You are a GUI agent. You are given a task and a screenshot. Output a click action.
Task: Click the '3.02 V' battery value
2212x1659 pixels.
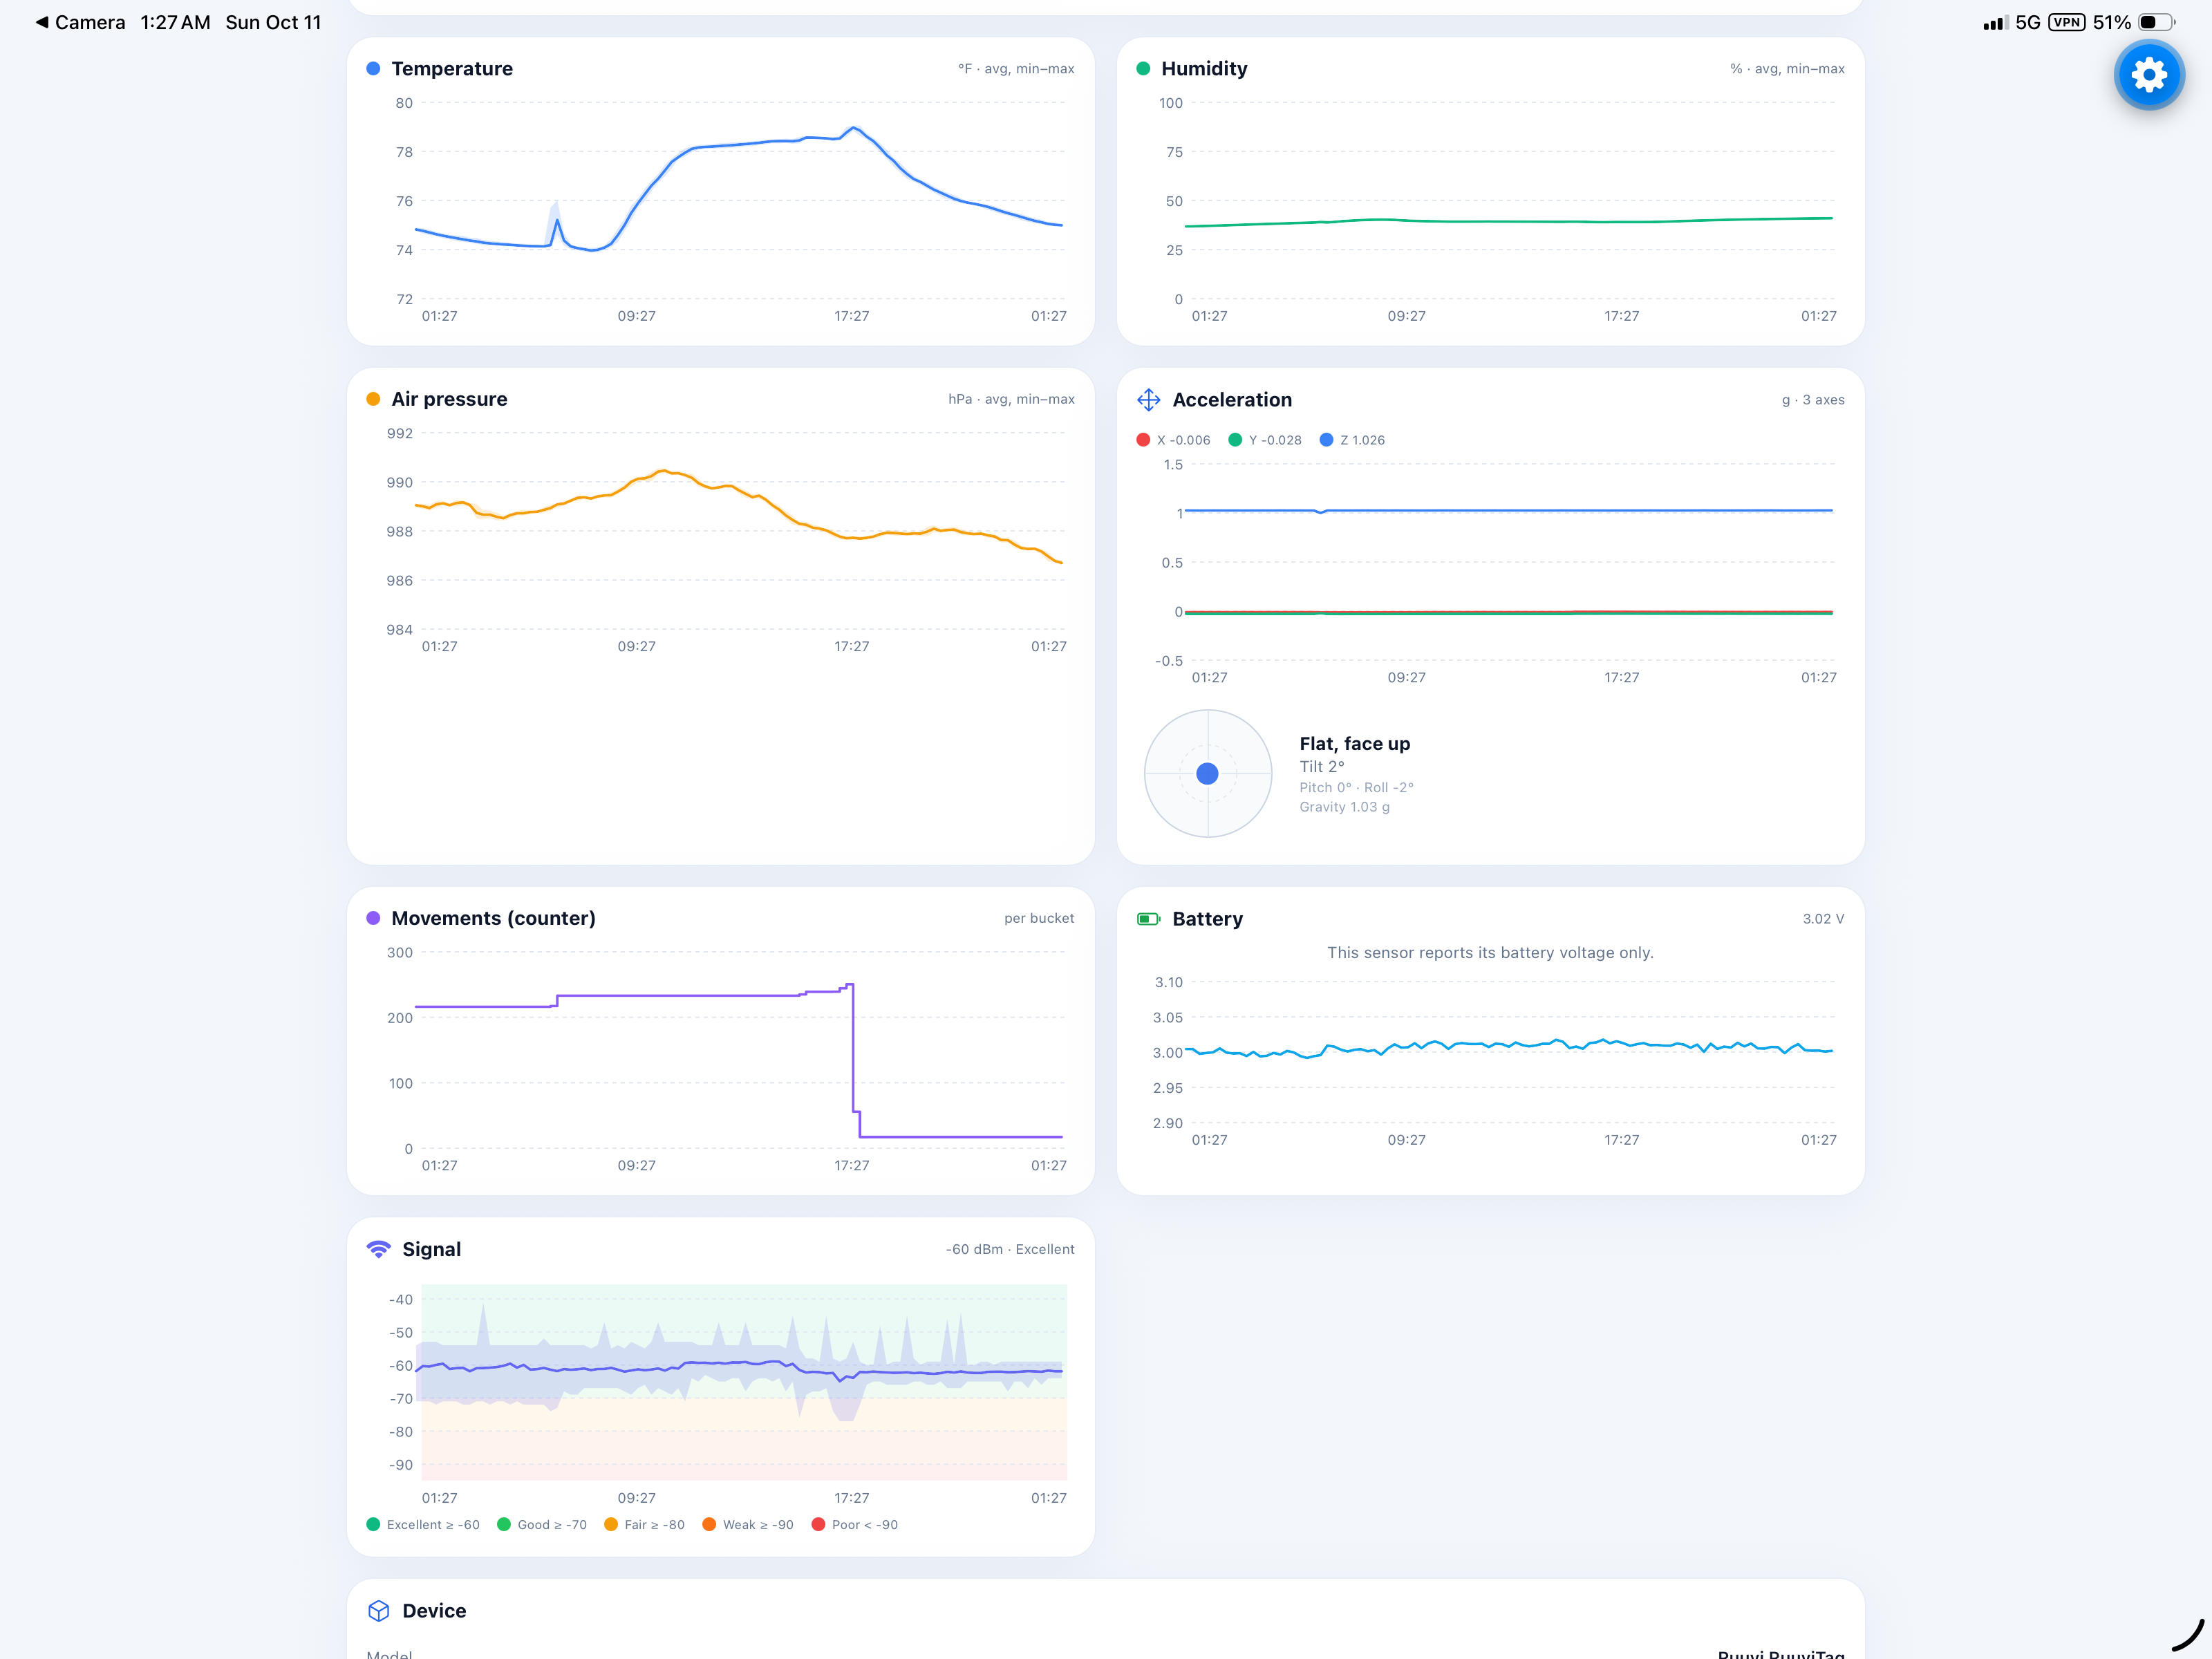tap(1823, 919)
